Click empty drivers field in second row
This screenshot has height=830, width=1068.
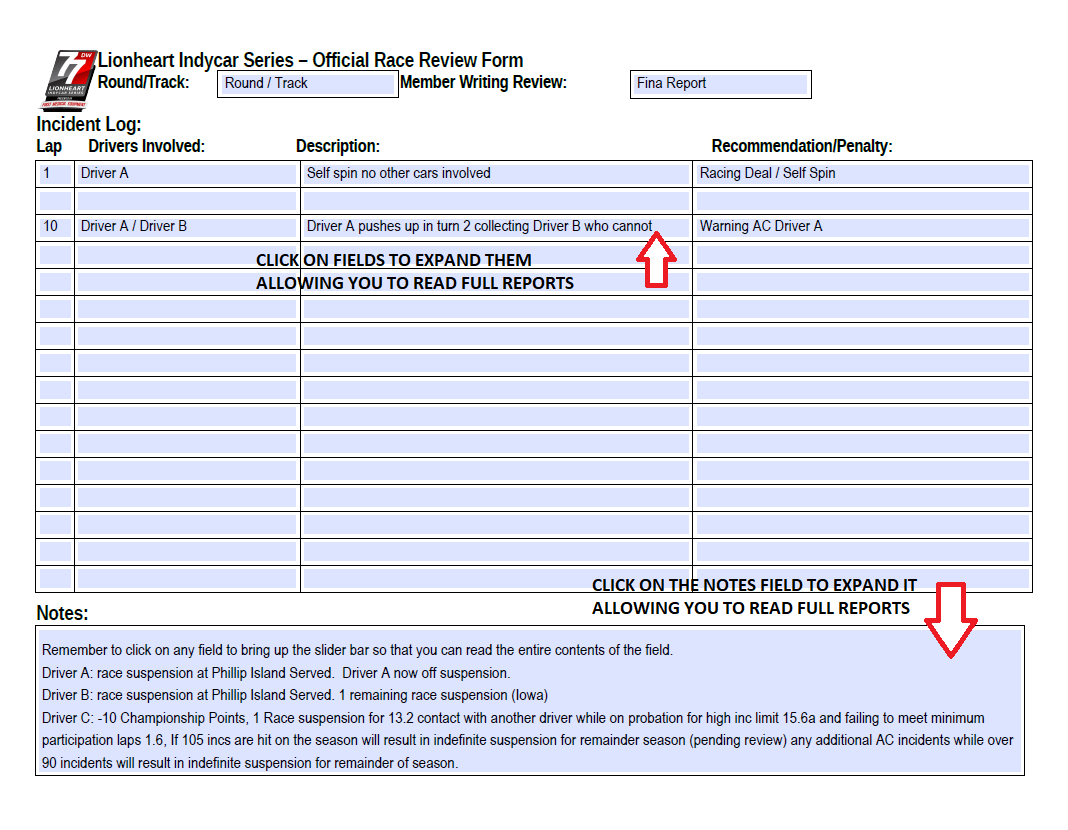coord(187,201)
